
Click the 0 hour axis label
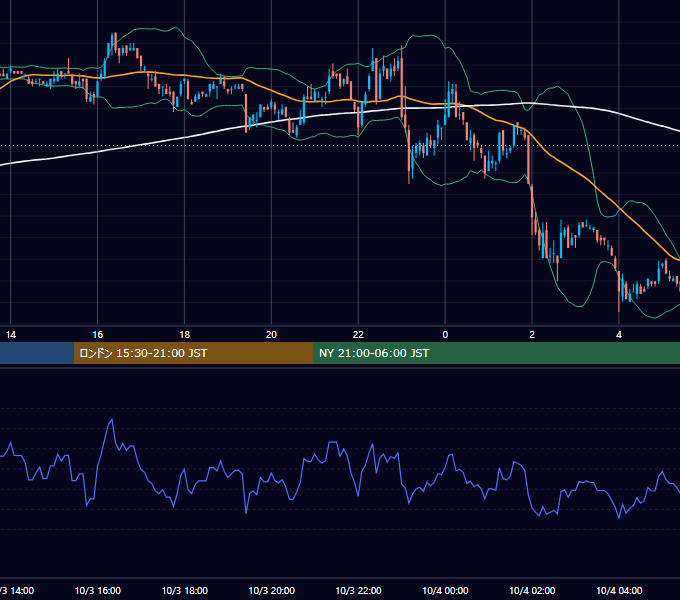coord(445,335)
